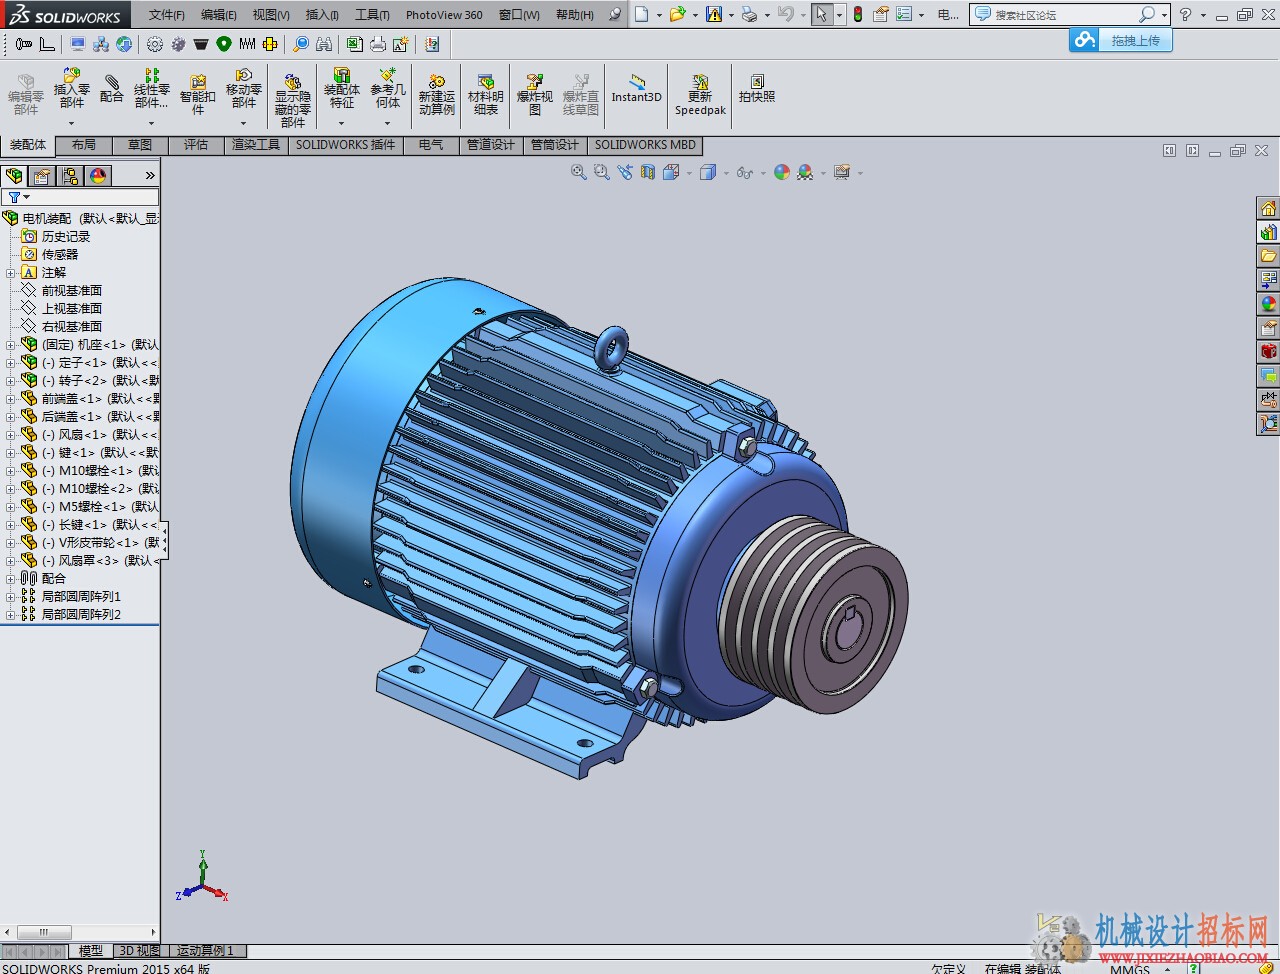Click the Mate (配合) paperclip icon
This screenshot has width=1280, height=974.
[x=112, y=88]
